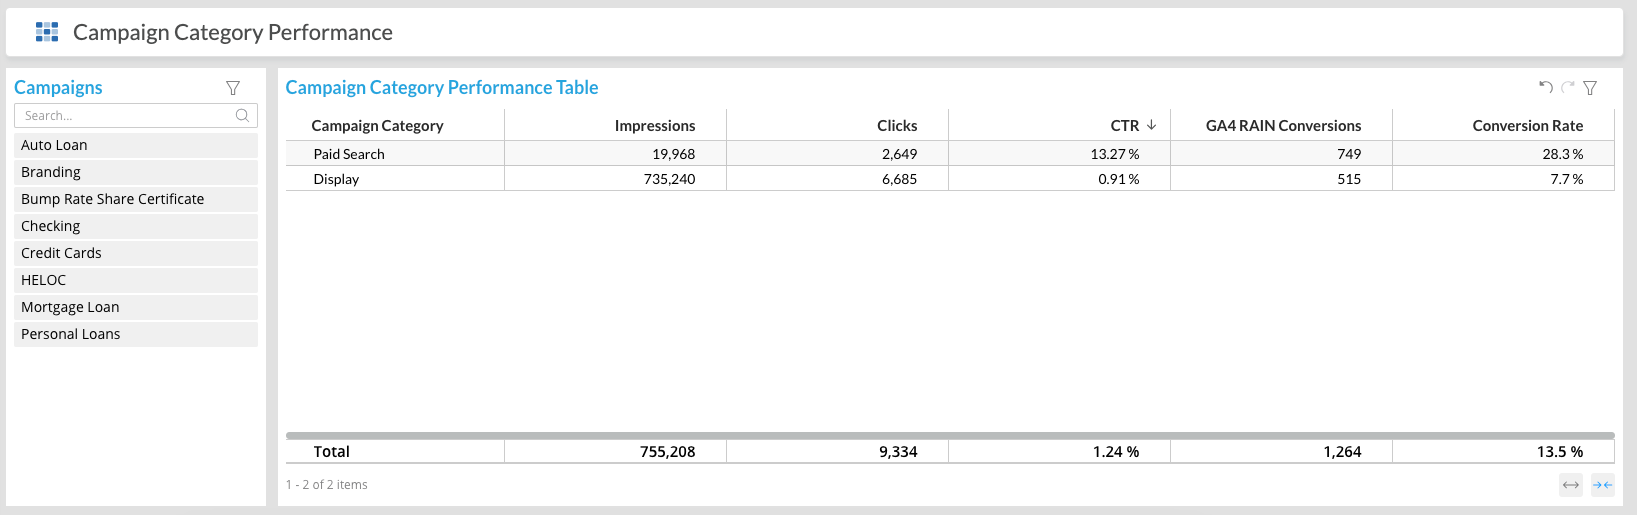The height and width of the screenshot is (515, 1637).
Task: Select Auto Loan in Campaigns list
Action: 55,145
